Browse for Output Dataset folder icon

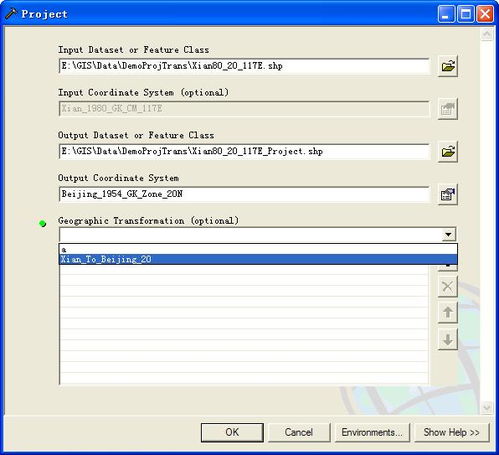pyautogui.click(x=448, y=152)
